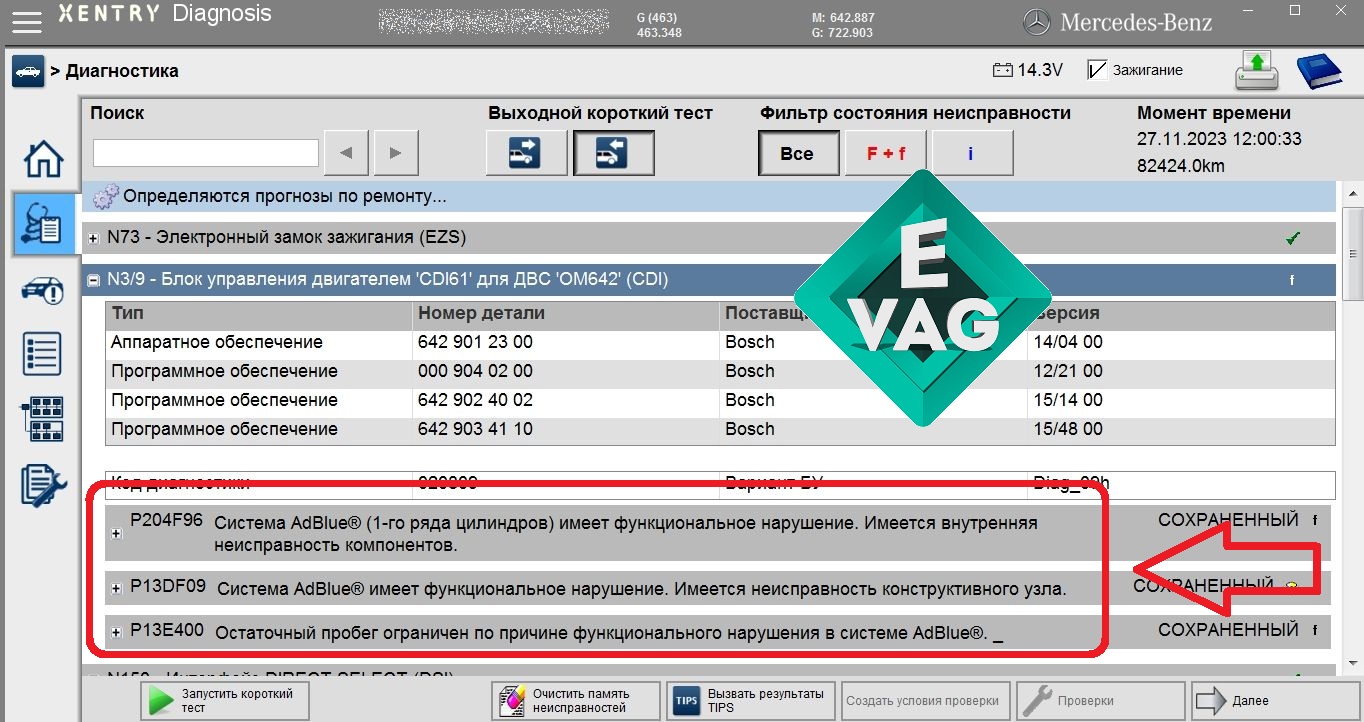The height and width of the screenshot is (722, 1364).
Task: Jump to next search result arrow
Action: [x=396, y=153]
